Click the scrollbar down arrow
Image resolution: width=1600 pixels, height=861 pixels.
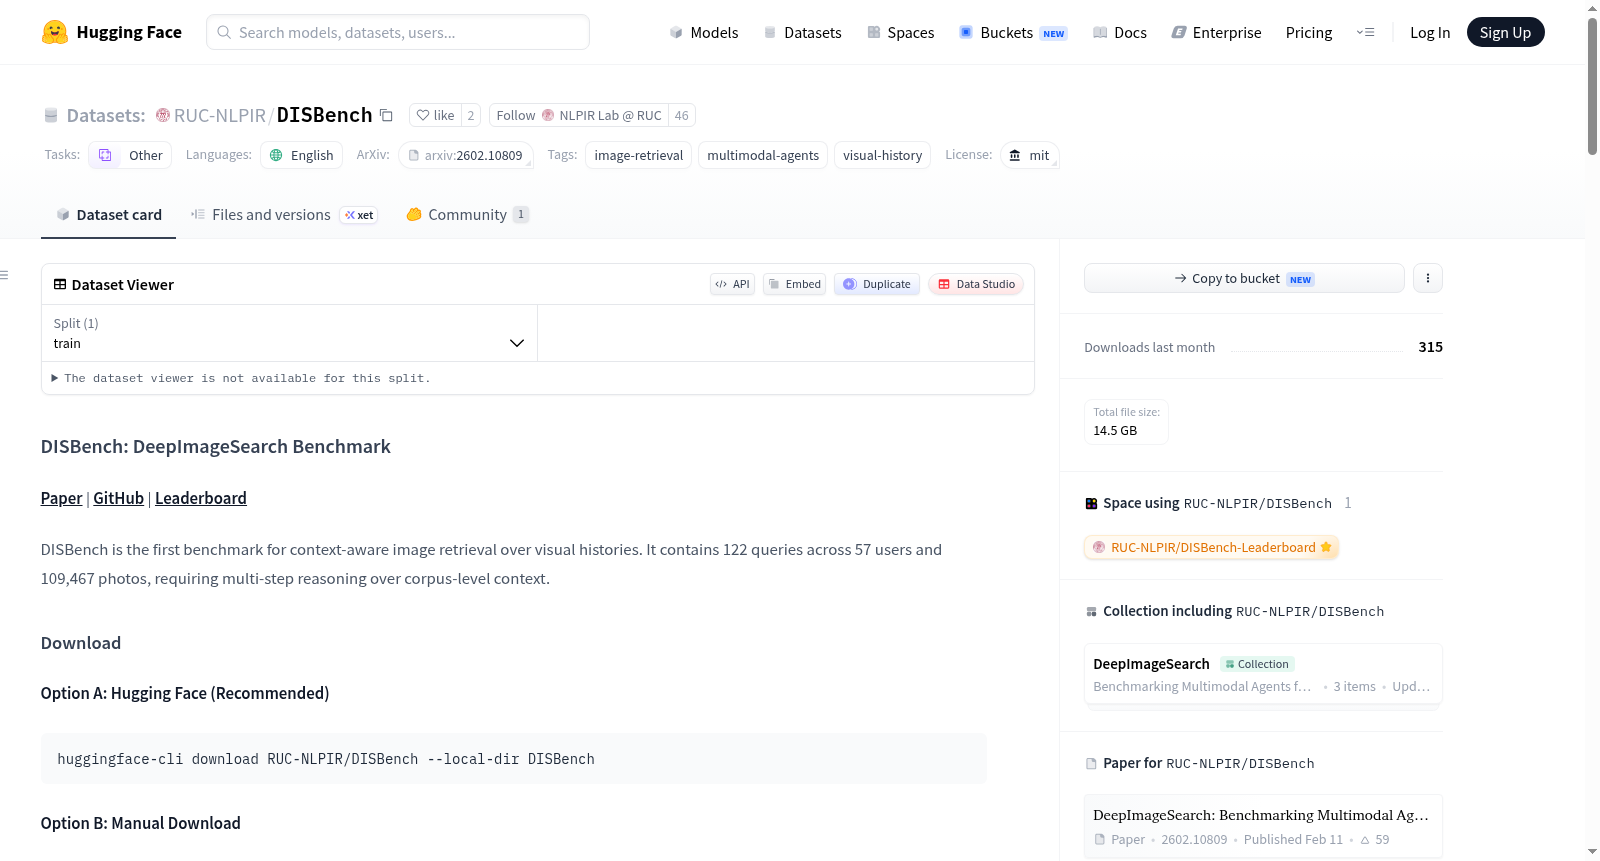click(x=1592, y=852)
